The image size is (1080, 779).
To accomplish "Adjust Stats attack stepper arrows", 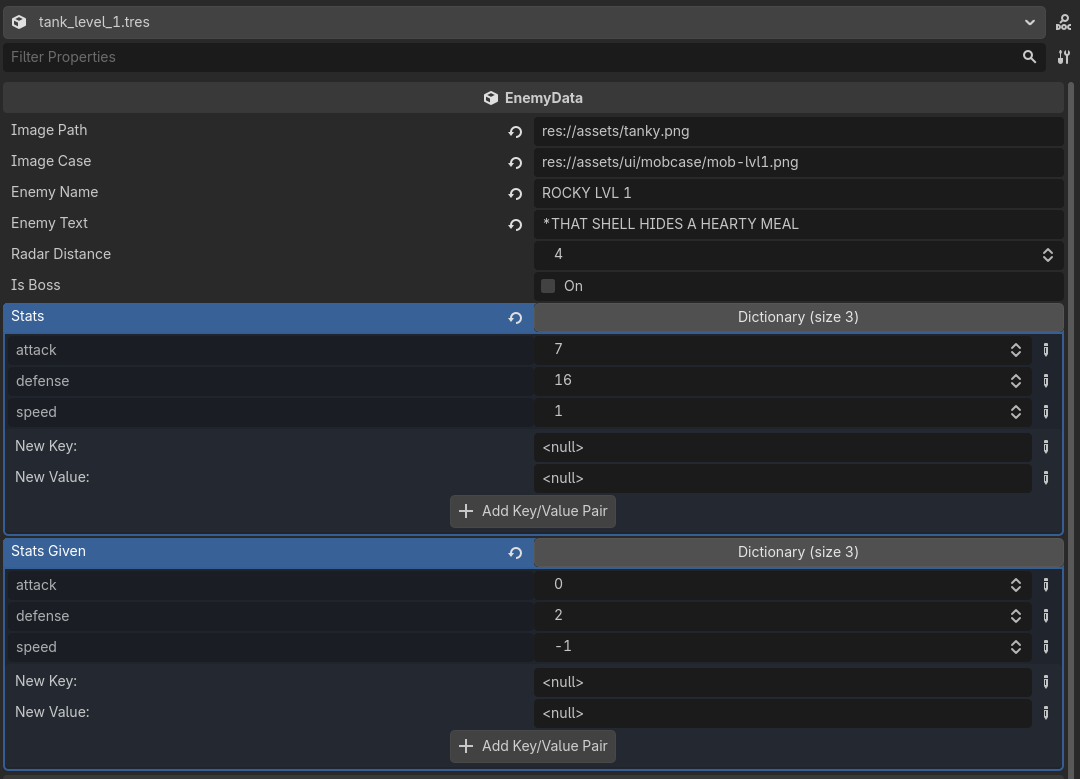I will click(1016, 350).
